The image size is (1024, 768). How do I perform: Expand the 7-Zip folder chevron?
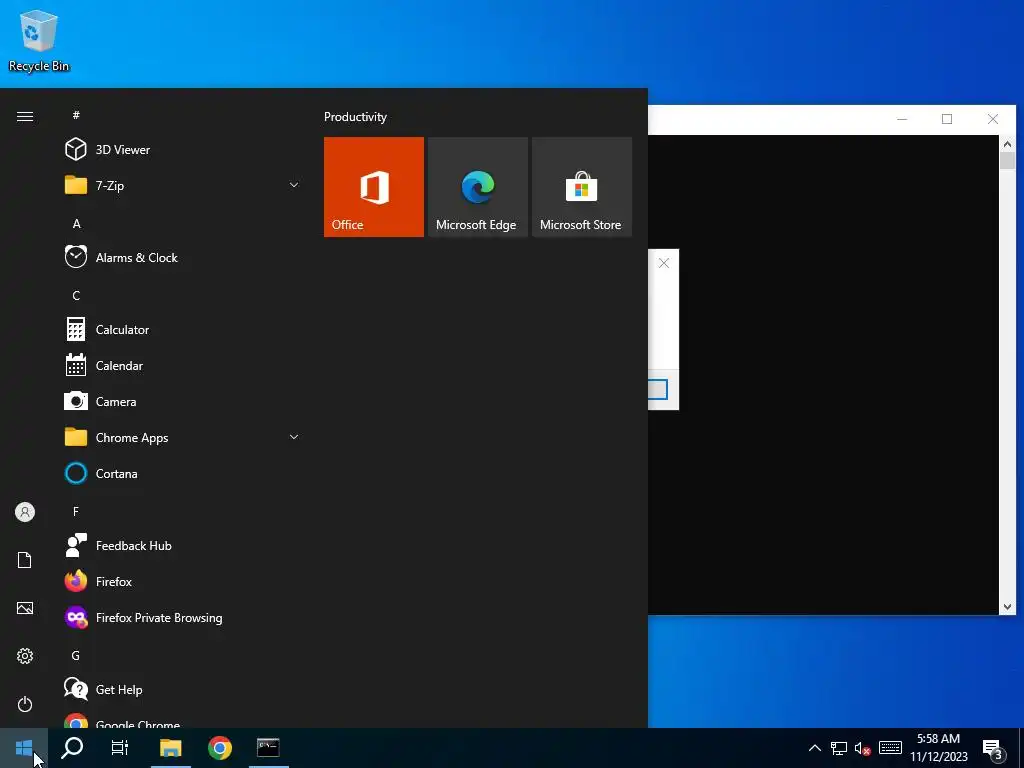click(x=294, y=185)
